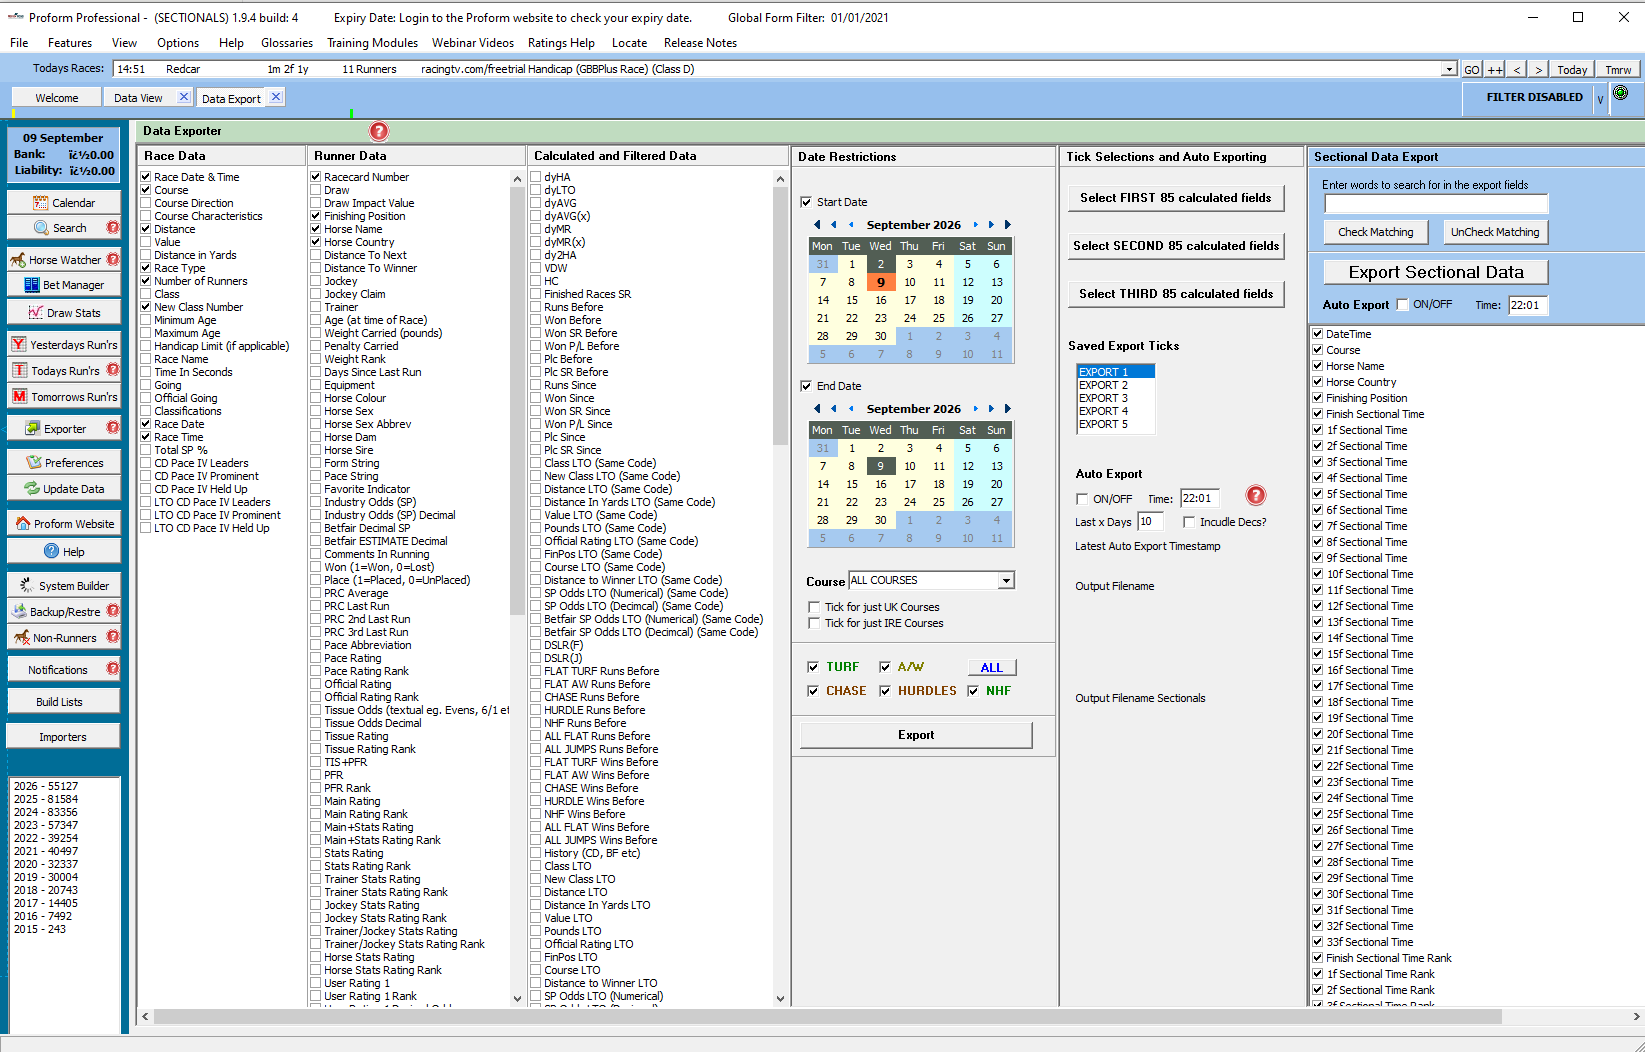Open Tomorrows Run'rs list
Screen dimensions: 1645x1052
[63, 397]
